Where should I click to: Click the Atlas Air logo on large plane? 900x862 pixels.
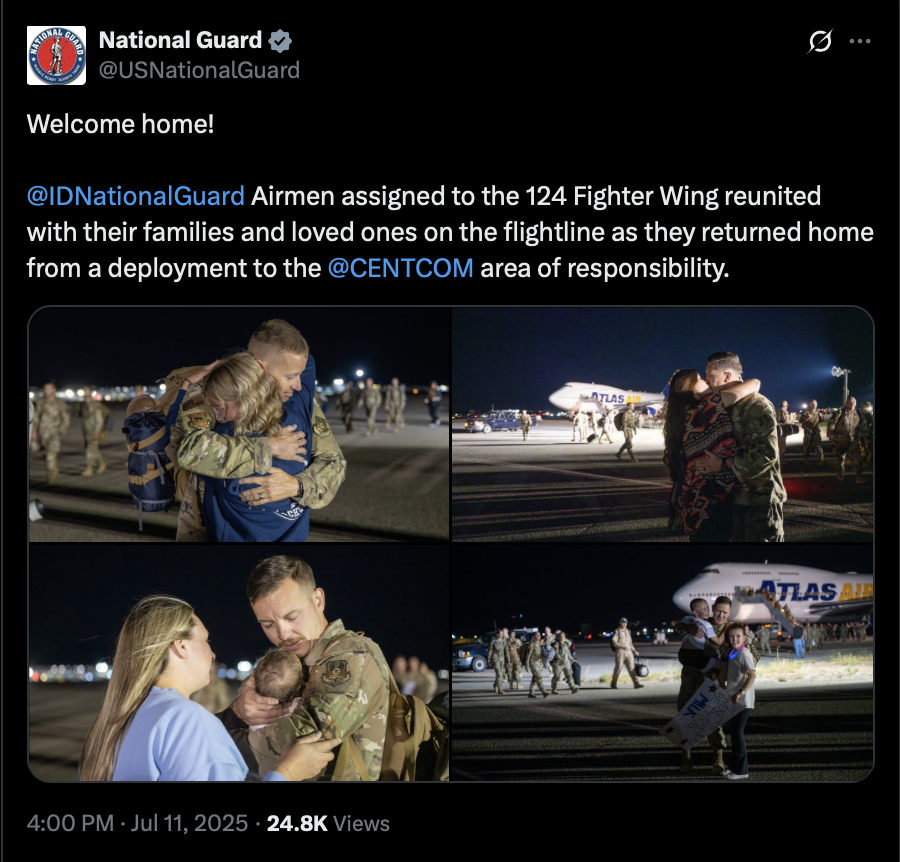coord(816,591)
